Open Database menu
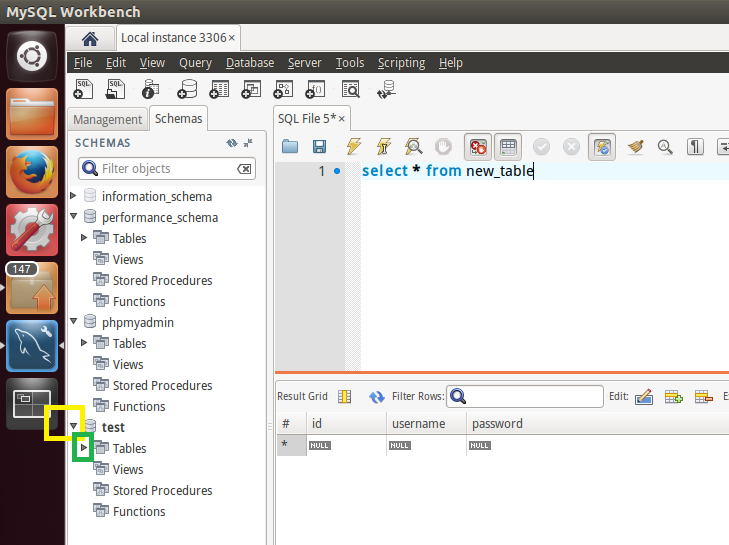729x545 pixels. tap(250, 63)
